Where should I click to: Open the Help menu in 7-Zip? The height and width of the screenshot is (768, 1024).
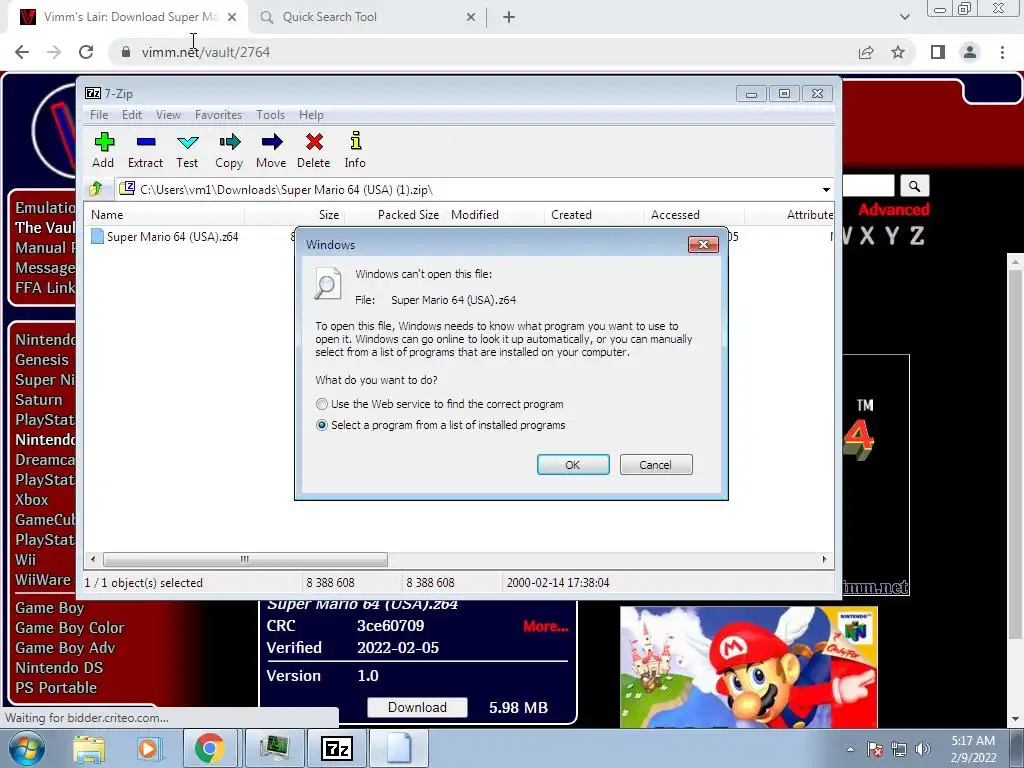[311, 115]
